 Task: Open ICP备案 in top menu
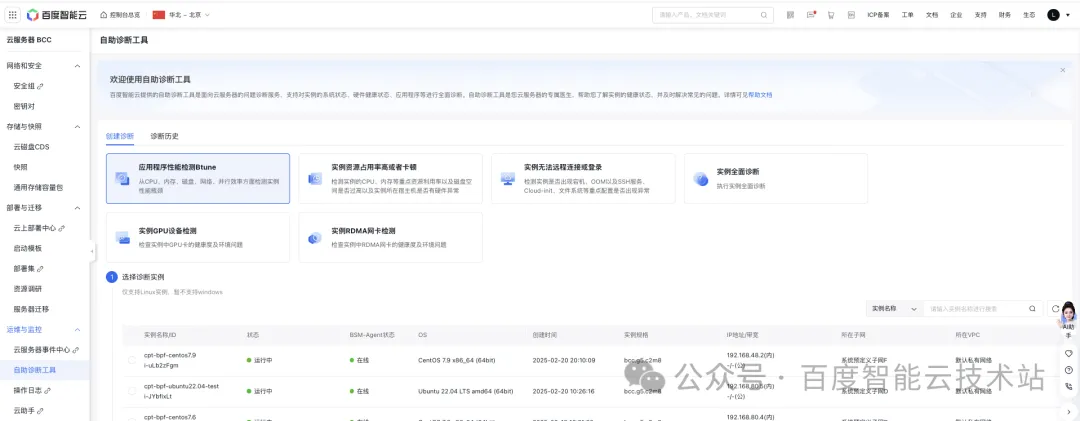point(878,14)
